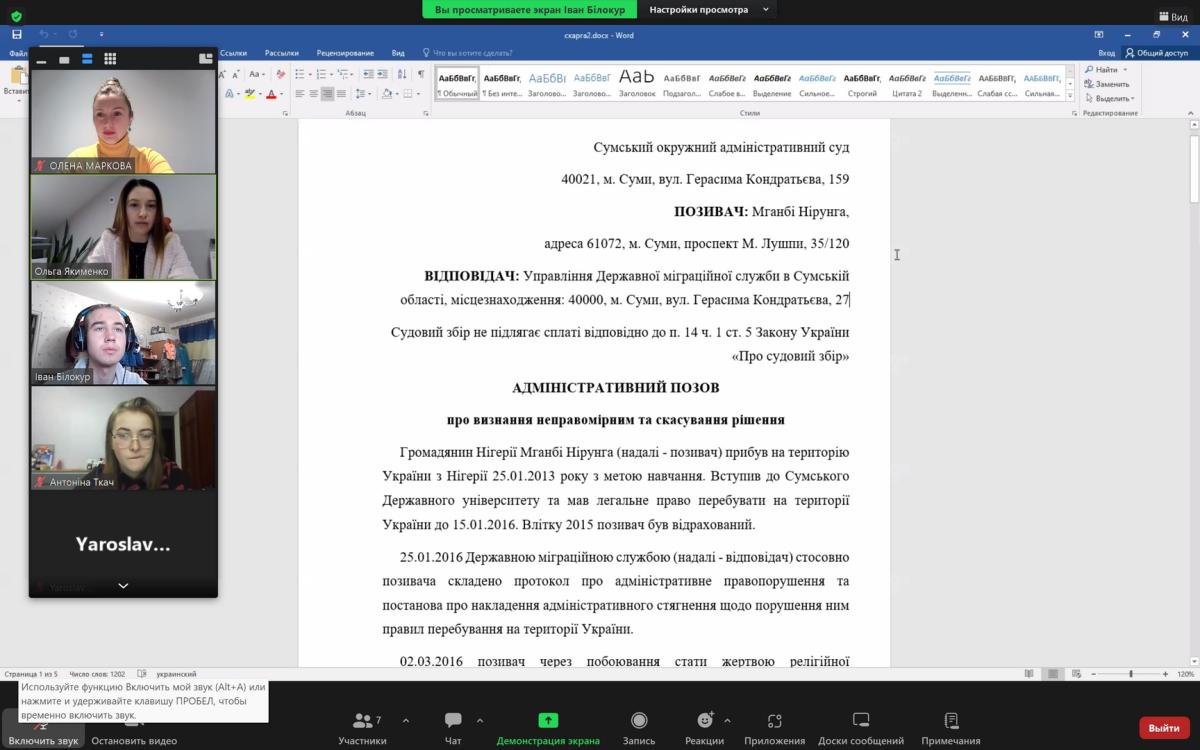Screen dimensions: 1200x750
Task: Click Заменить to replace text
Action: 1106,84
